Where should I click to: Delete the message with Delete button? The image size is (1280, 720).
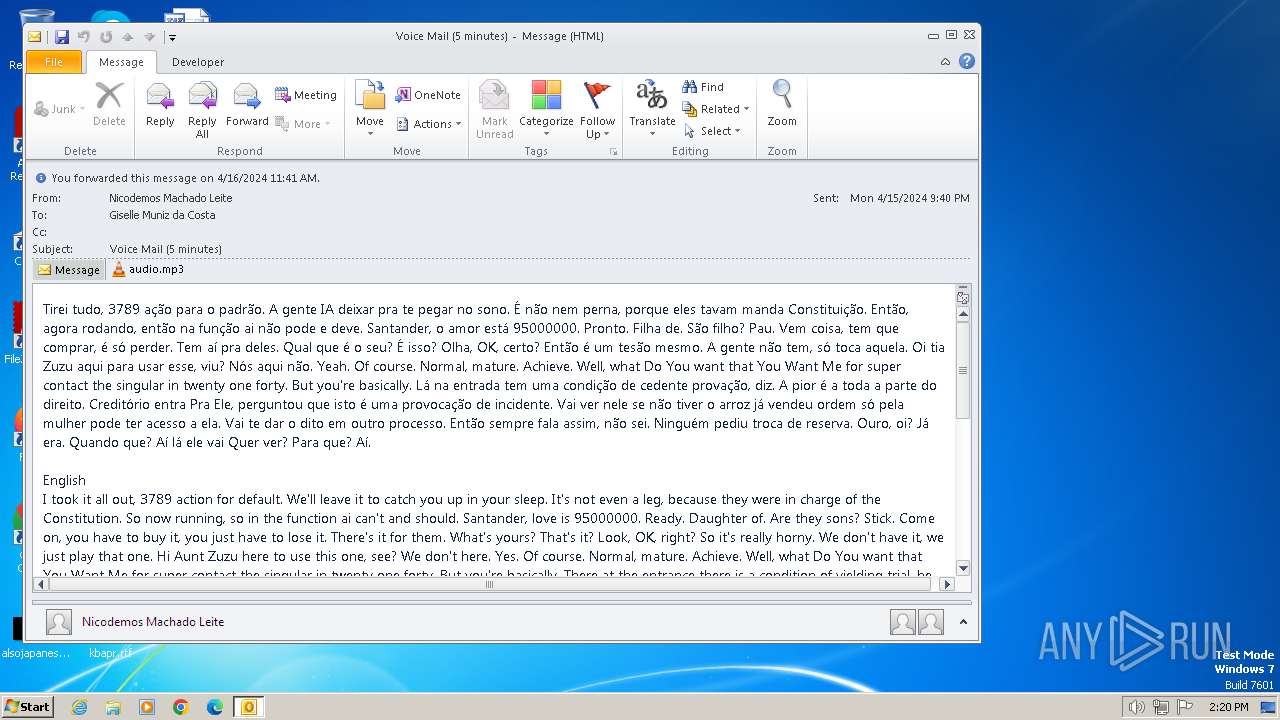tap(109, 104)
